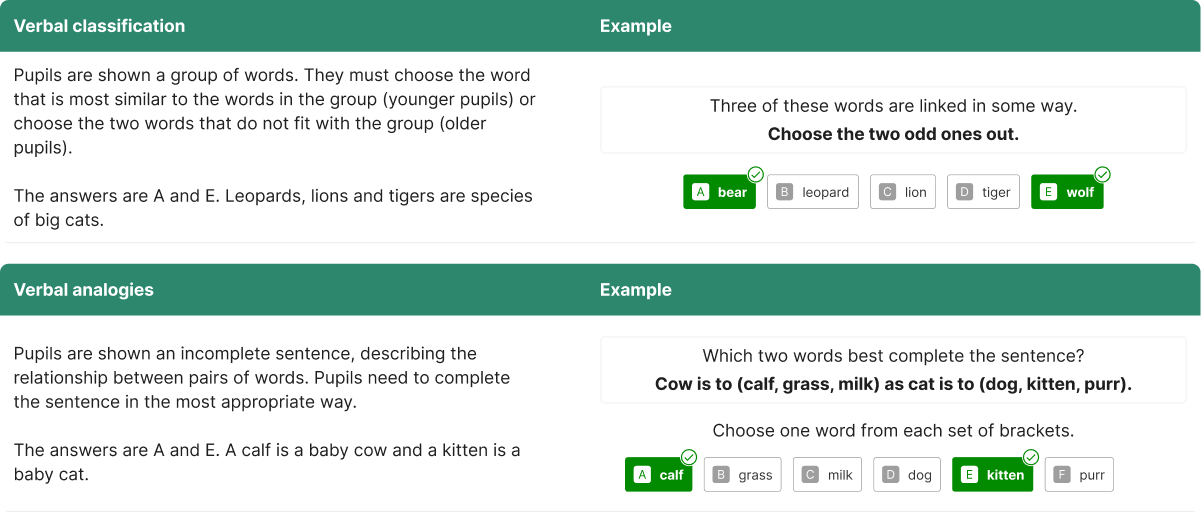This screenshot has width=1201, height=512.
Task: Click the green checkmark on bear
Action: 756,174
